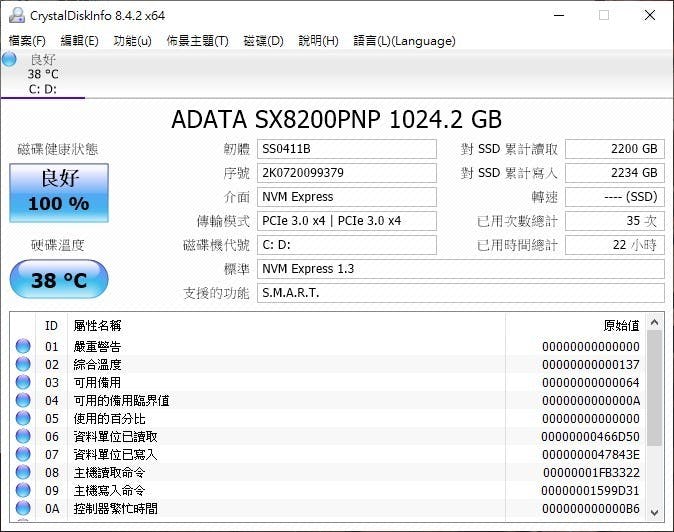Viewport: 674px width, 532px height.
Task: Open the 語言(Language) menu
Action: coord(404,41)
